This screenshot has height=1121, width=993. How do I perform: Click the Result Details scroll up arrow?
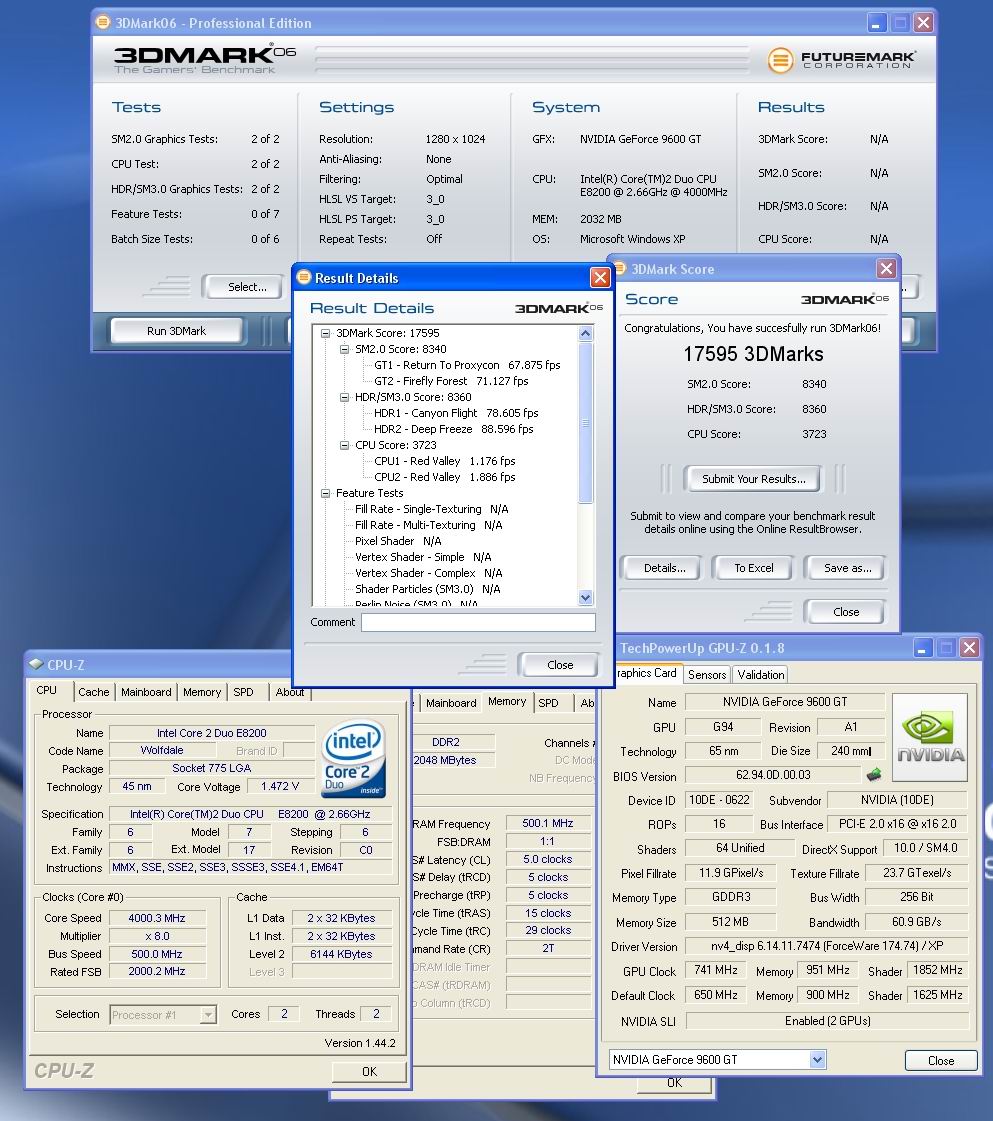click(586, 333)
